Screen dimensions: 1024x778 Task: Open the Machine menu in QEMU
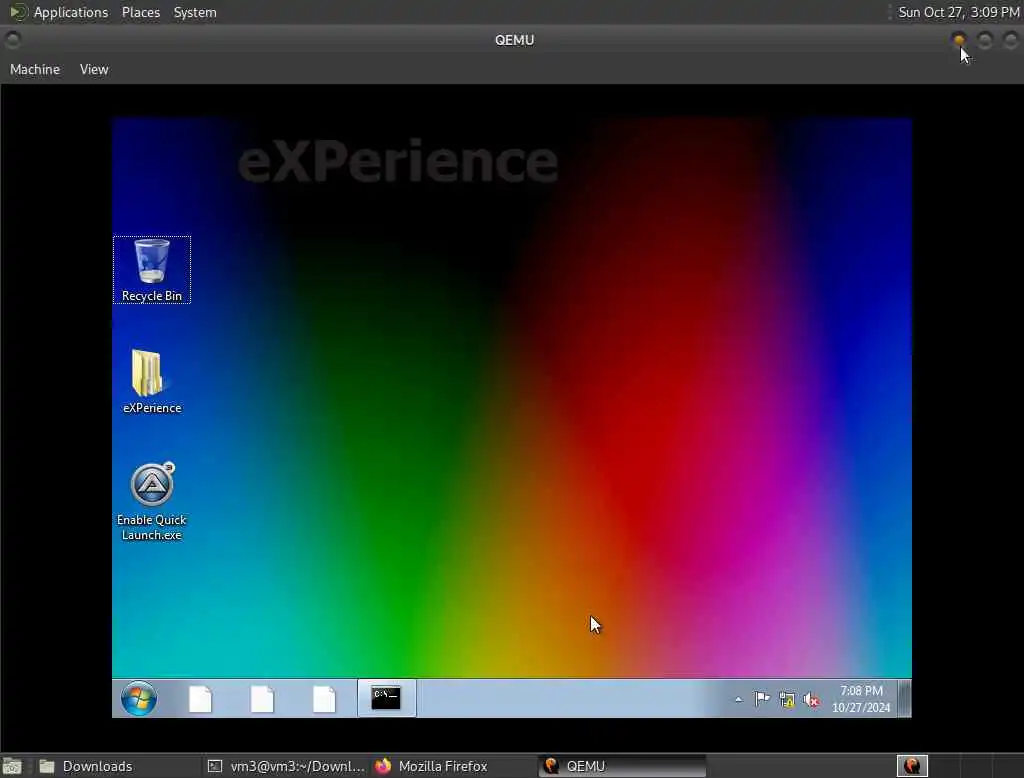click(x=35, y=69)
